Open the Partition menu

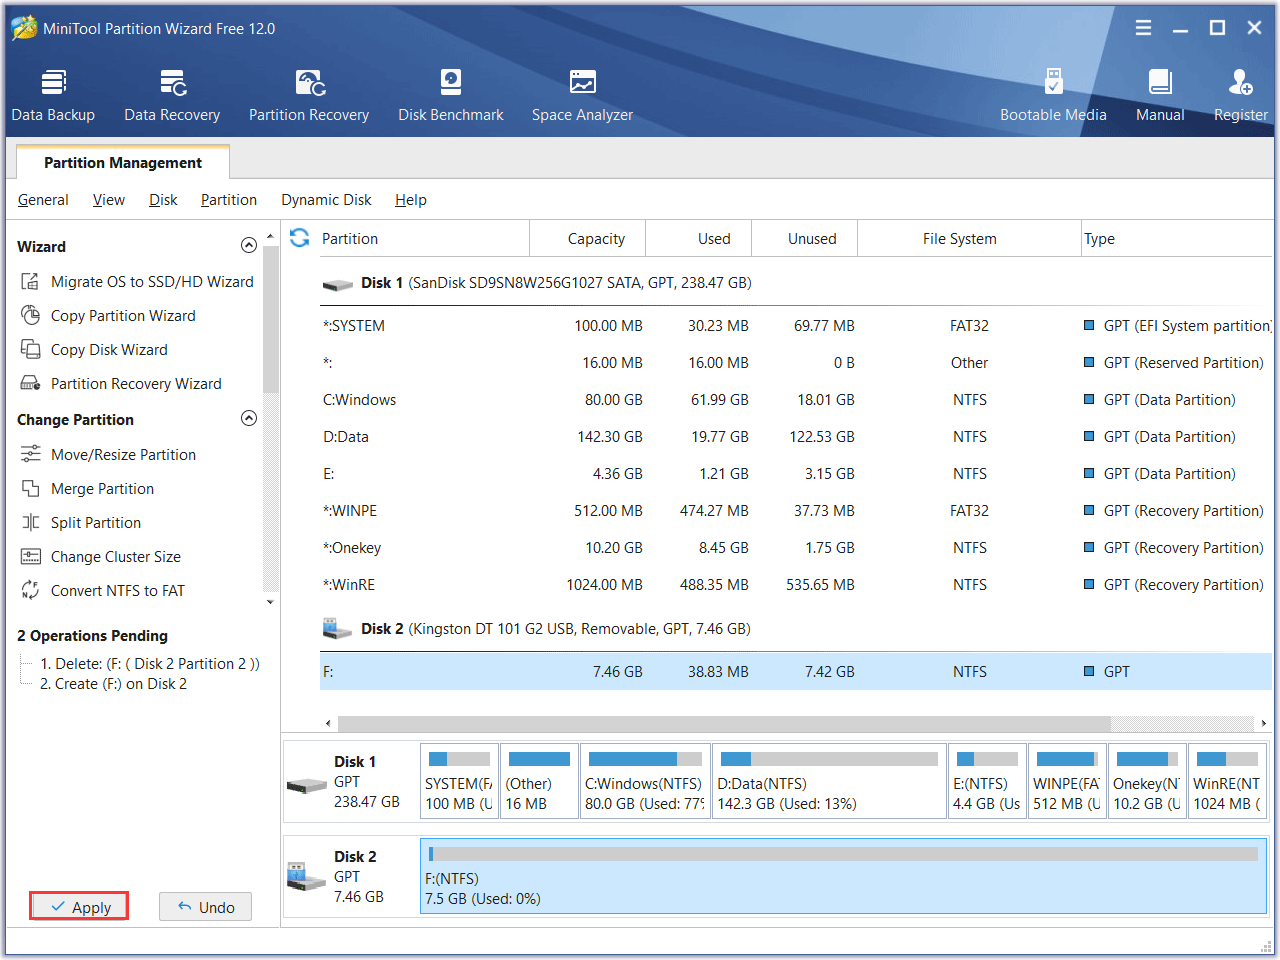pos(229,200)
